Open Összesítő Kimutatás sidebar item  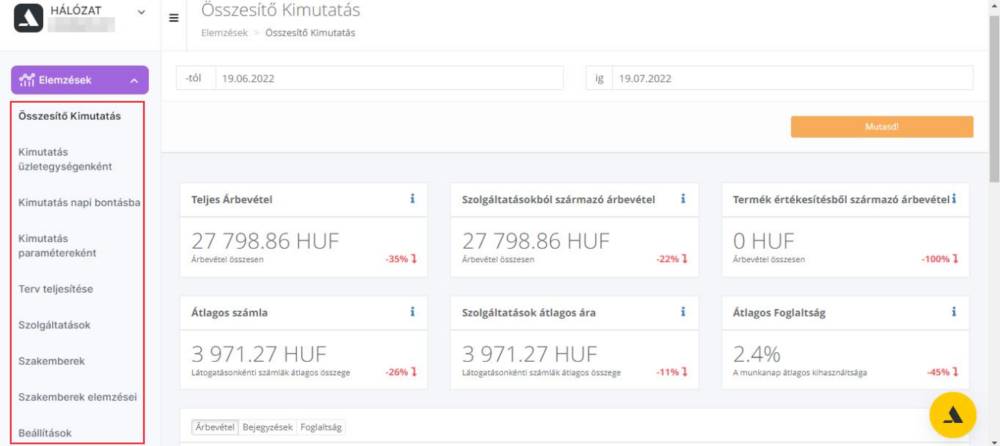(70, 116)
